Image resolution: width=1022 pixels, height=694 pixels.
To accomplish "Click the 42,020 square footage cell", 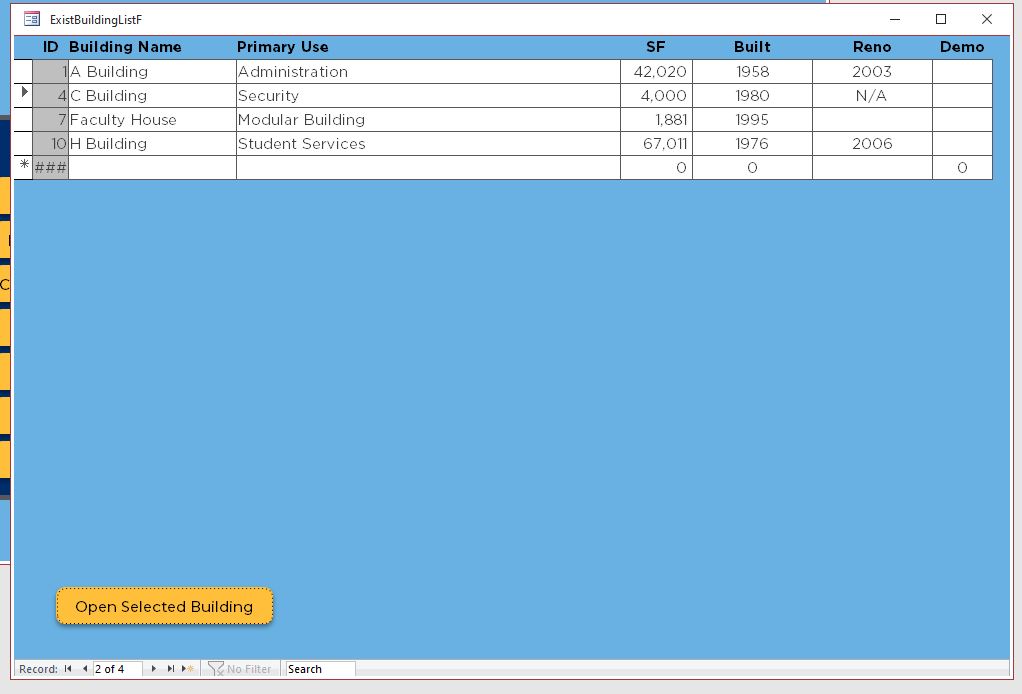I will (656, 72).
